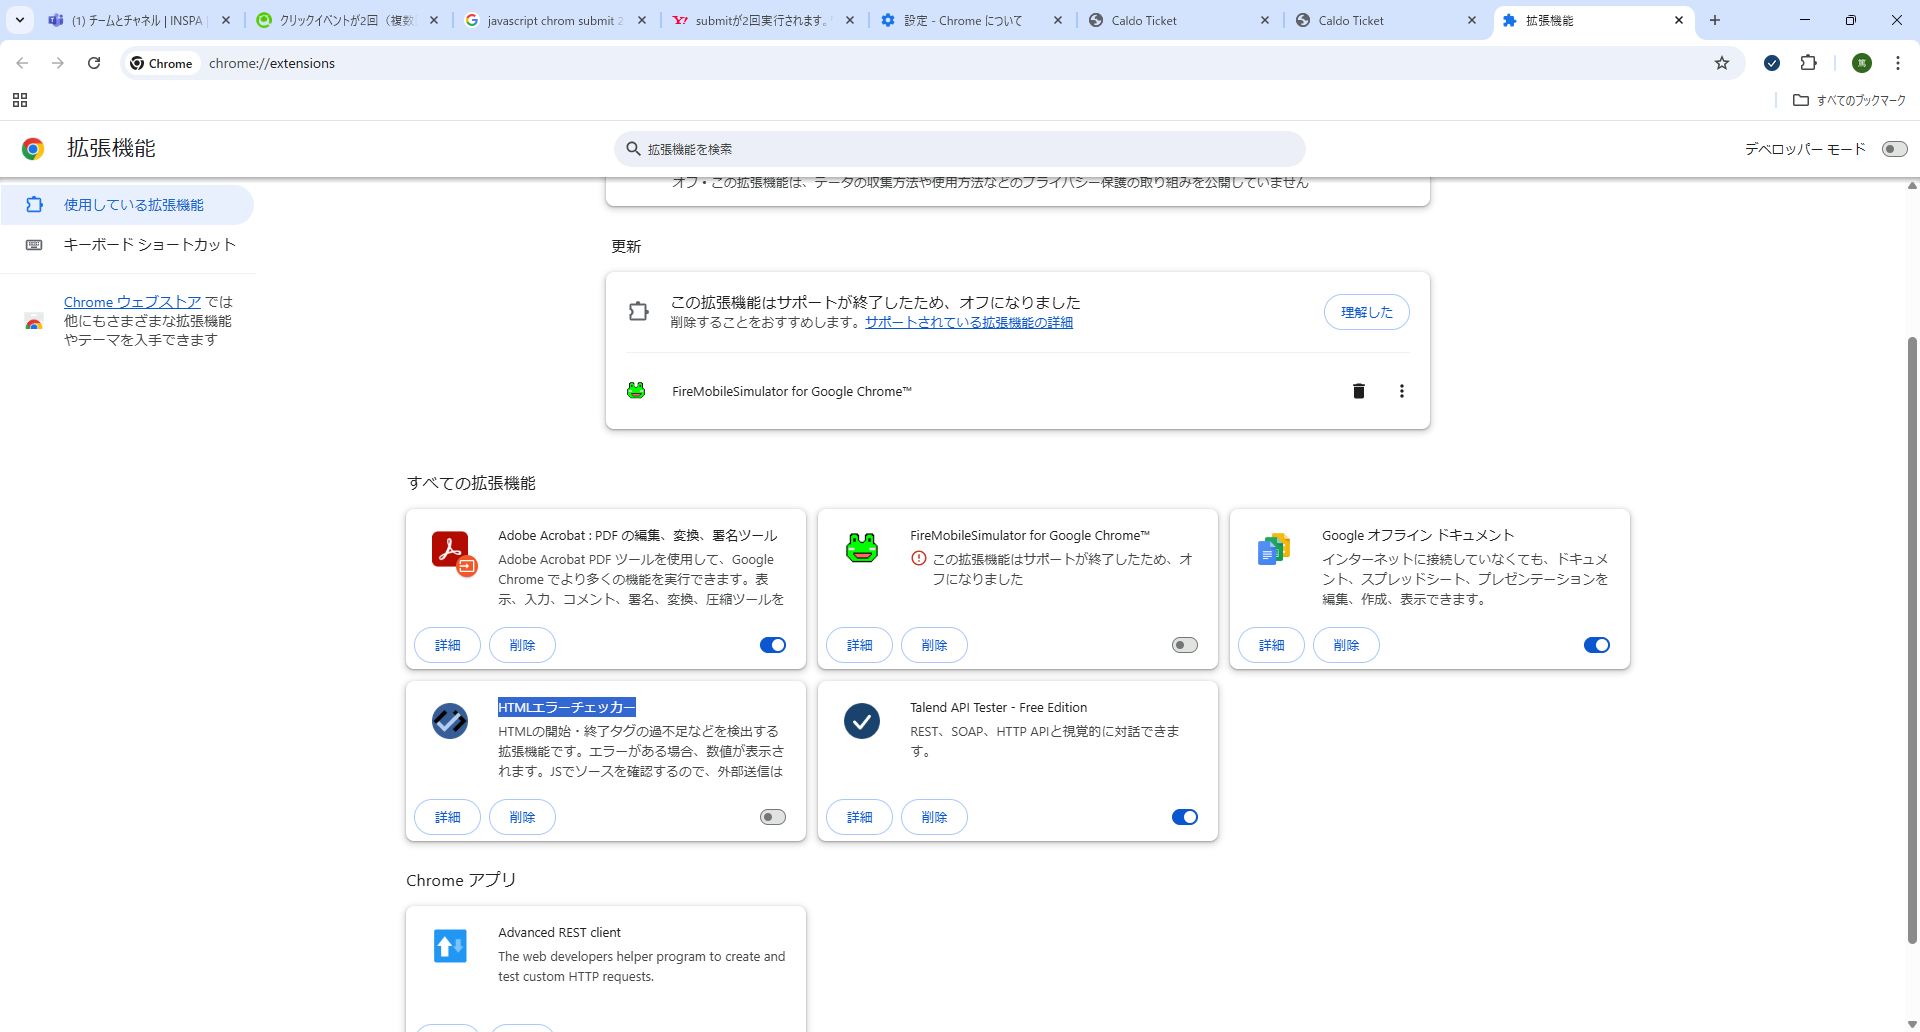Click the すべての拡張機能 heading
Screen dimensions: 1920x1032
click(x=471, y=483)
